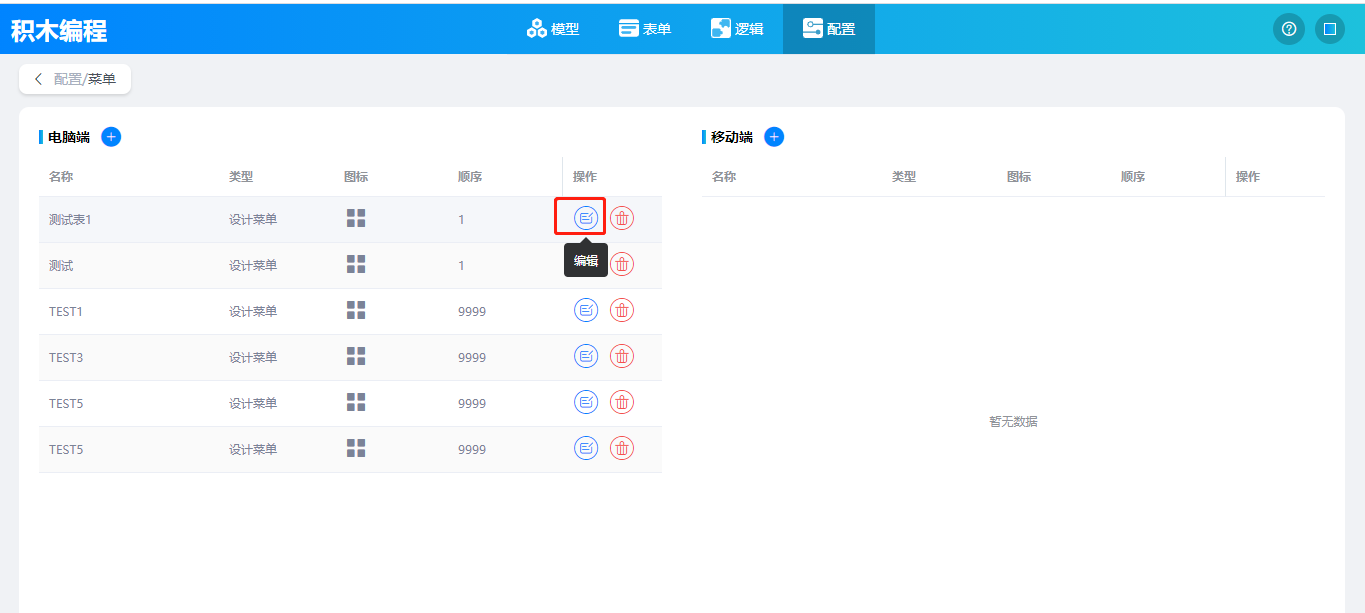
Task: Edit the TEST3 menu entry
Action: coord(586,356)
